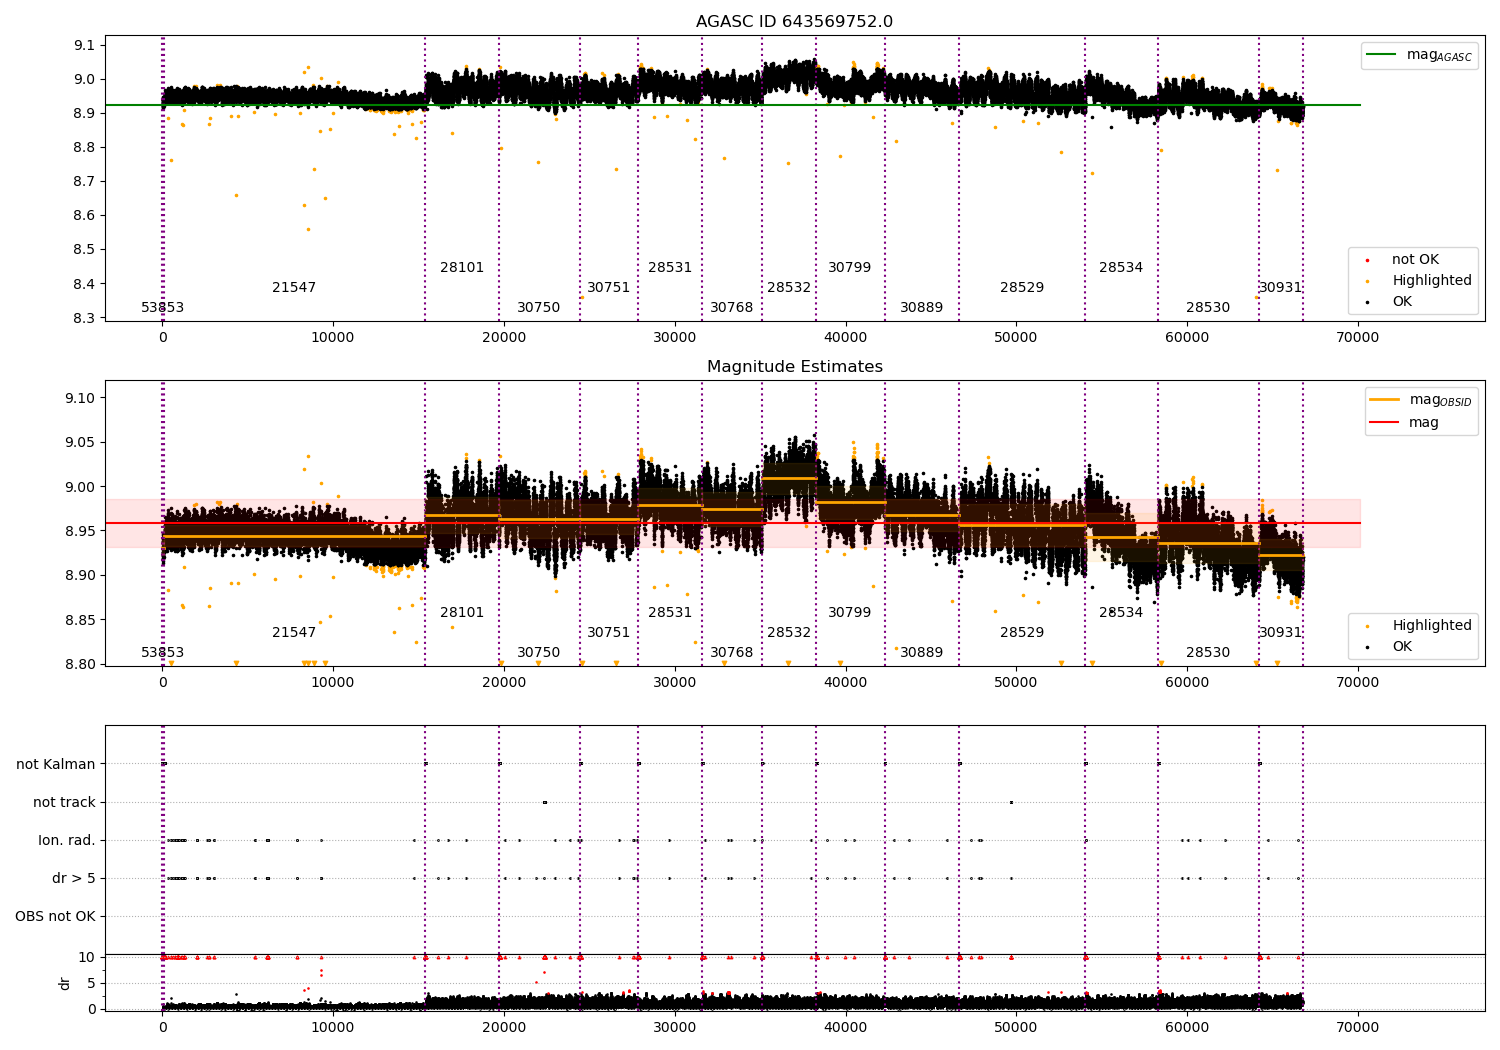Image resolution: width=1500 pixels, height=1050 pixels.
Task: Click the 'OBS not OK' axis label
Action: point(55,917)
